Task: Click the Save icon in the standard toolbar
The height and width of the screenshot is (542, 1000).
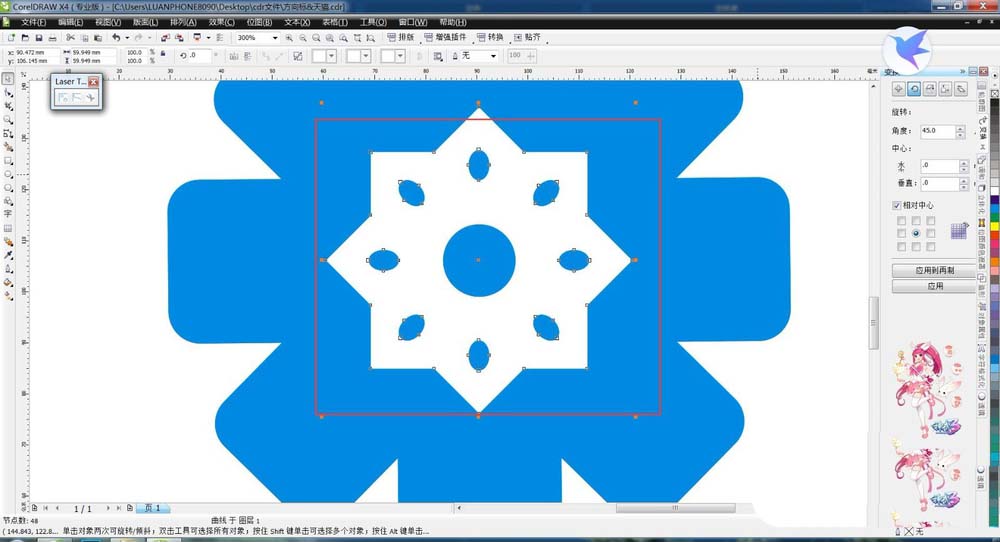Action: (x=38, y=38)
